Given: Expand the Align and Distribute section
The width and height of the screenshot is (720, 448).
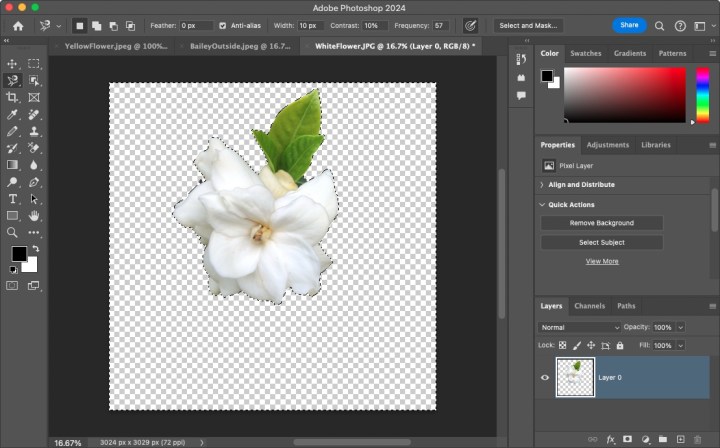Looking at the screenshot, I should [x=542, y=185].
